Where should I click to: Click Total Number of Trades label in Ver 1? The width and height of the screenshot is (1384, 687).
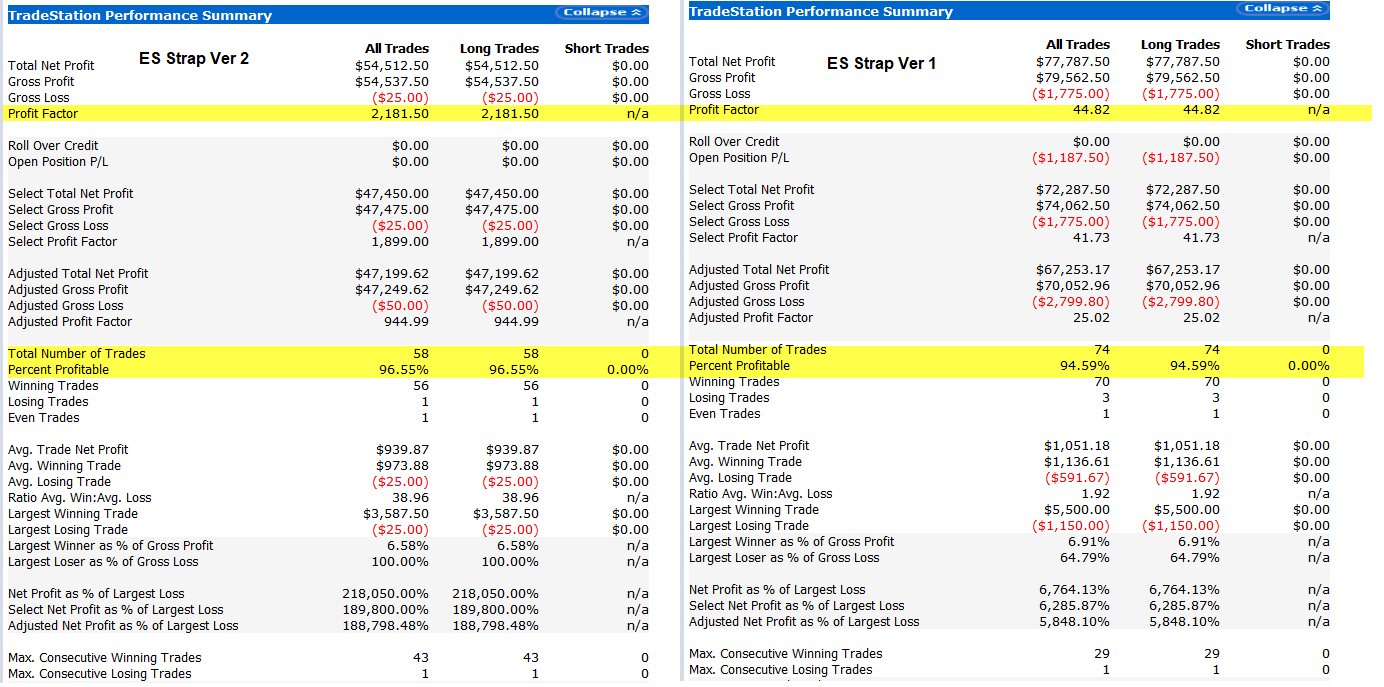(757, 349)
